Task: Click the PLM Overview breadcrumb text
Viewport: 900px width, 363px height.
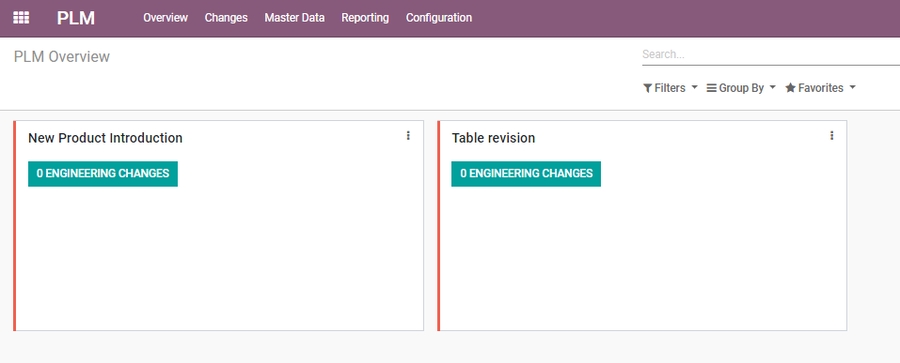Action: point(61,57)
